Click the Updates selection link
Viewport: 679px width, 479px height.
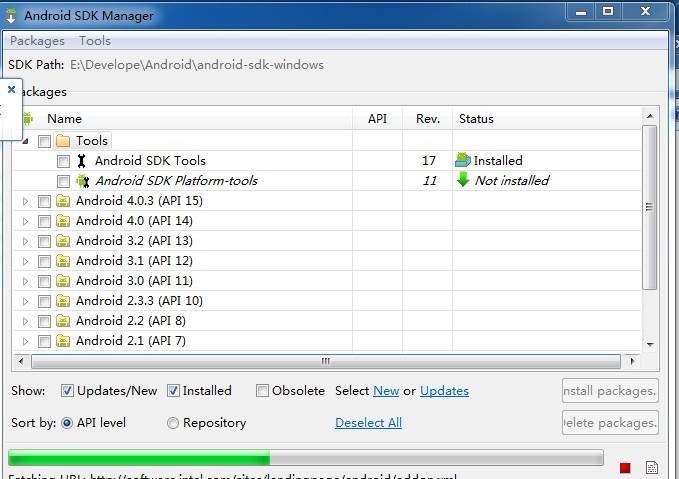point(444,391)
